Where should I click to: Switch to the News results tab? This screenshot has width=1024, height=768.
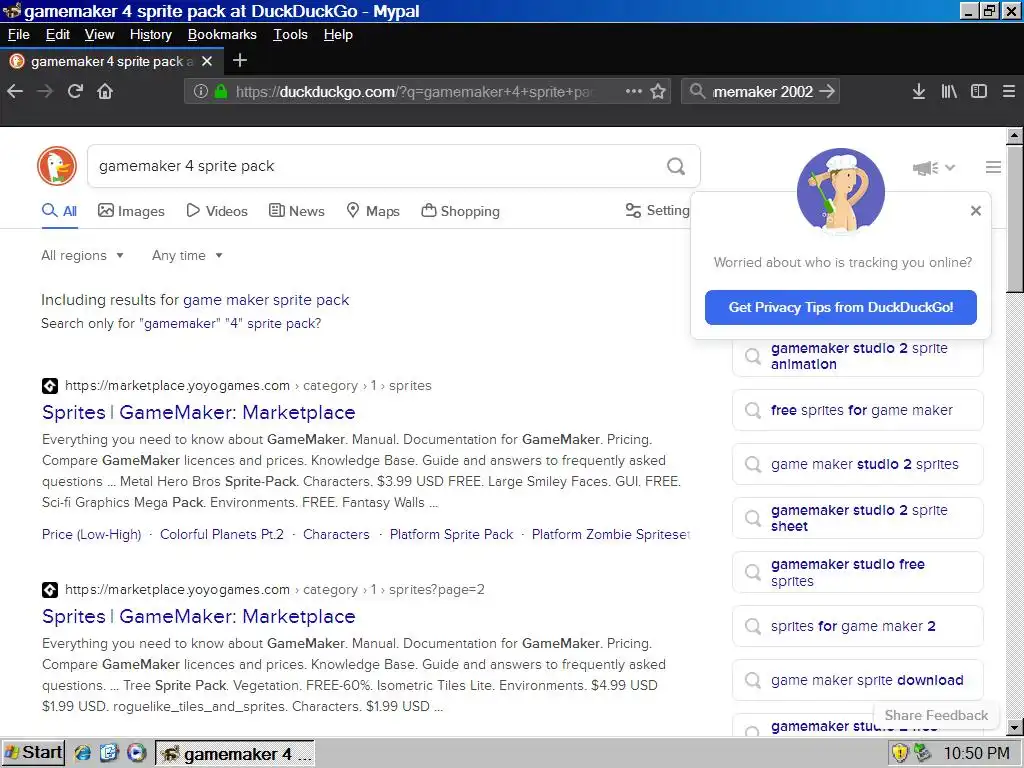coord(296,211)
